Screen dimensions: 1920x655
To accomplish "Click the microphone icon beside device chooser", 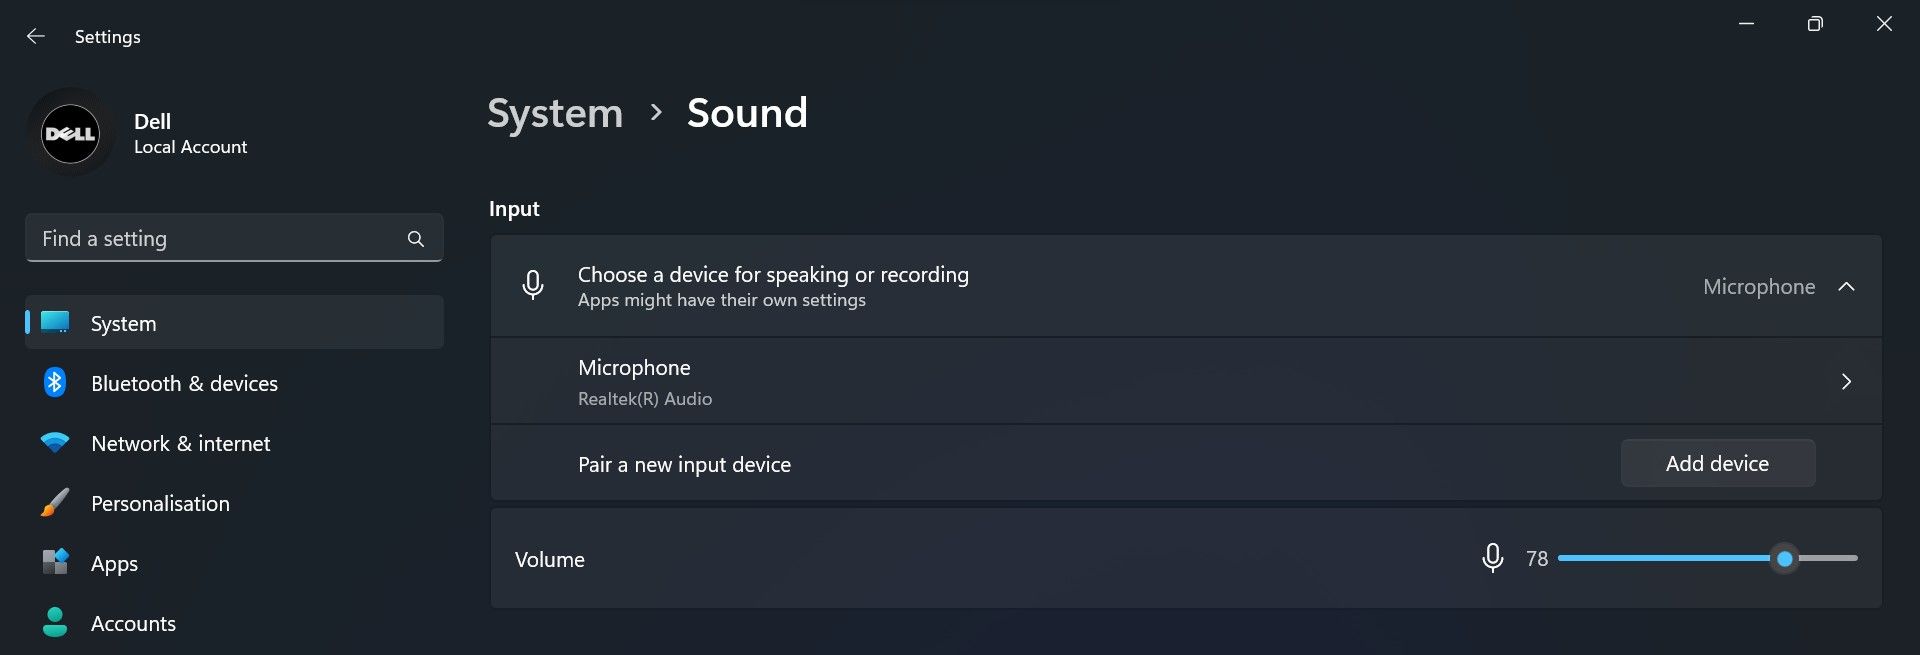I will coord(533,286).
